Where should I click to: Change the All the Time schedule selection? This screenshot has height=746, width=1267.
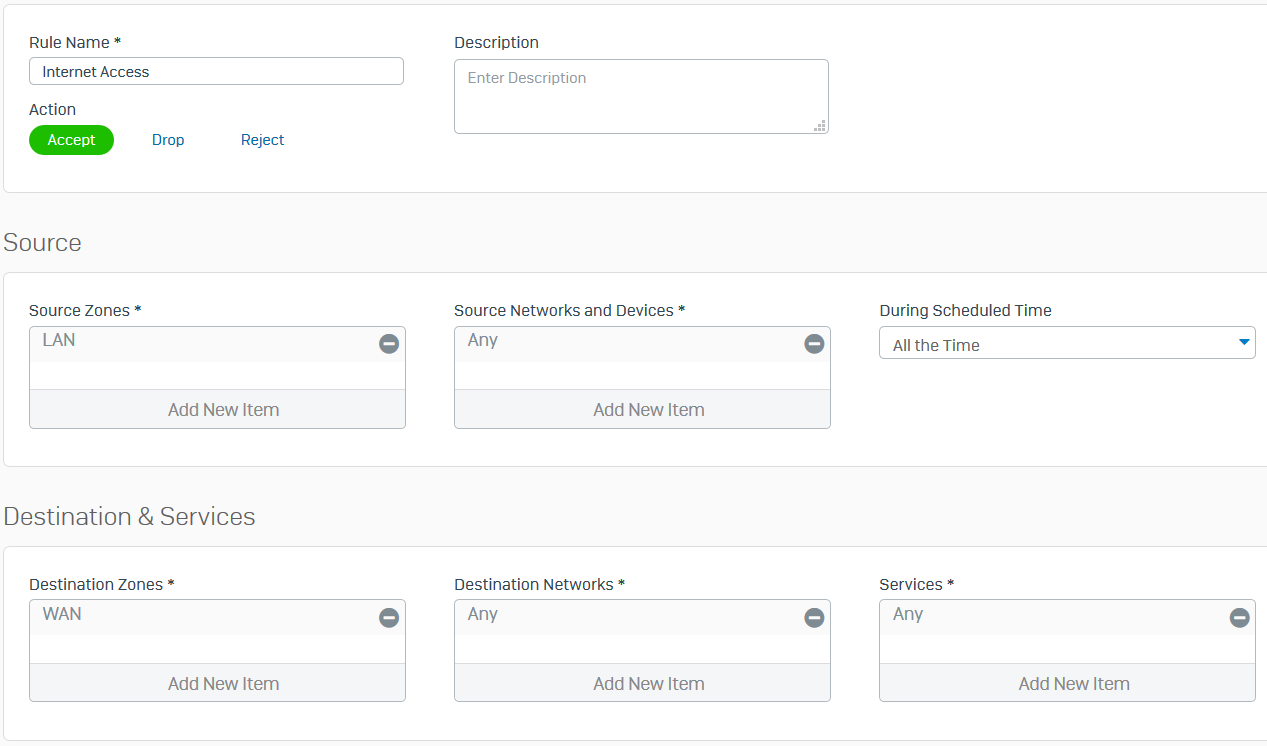(x=1066, y=342)
